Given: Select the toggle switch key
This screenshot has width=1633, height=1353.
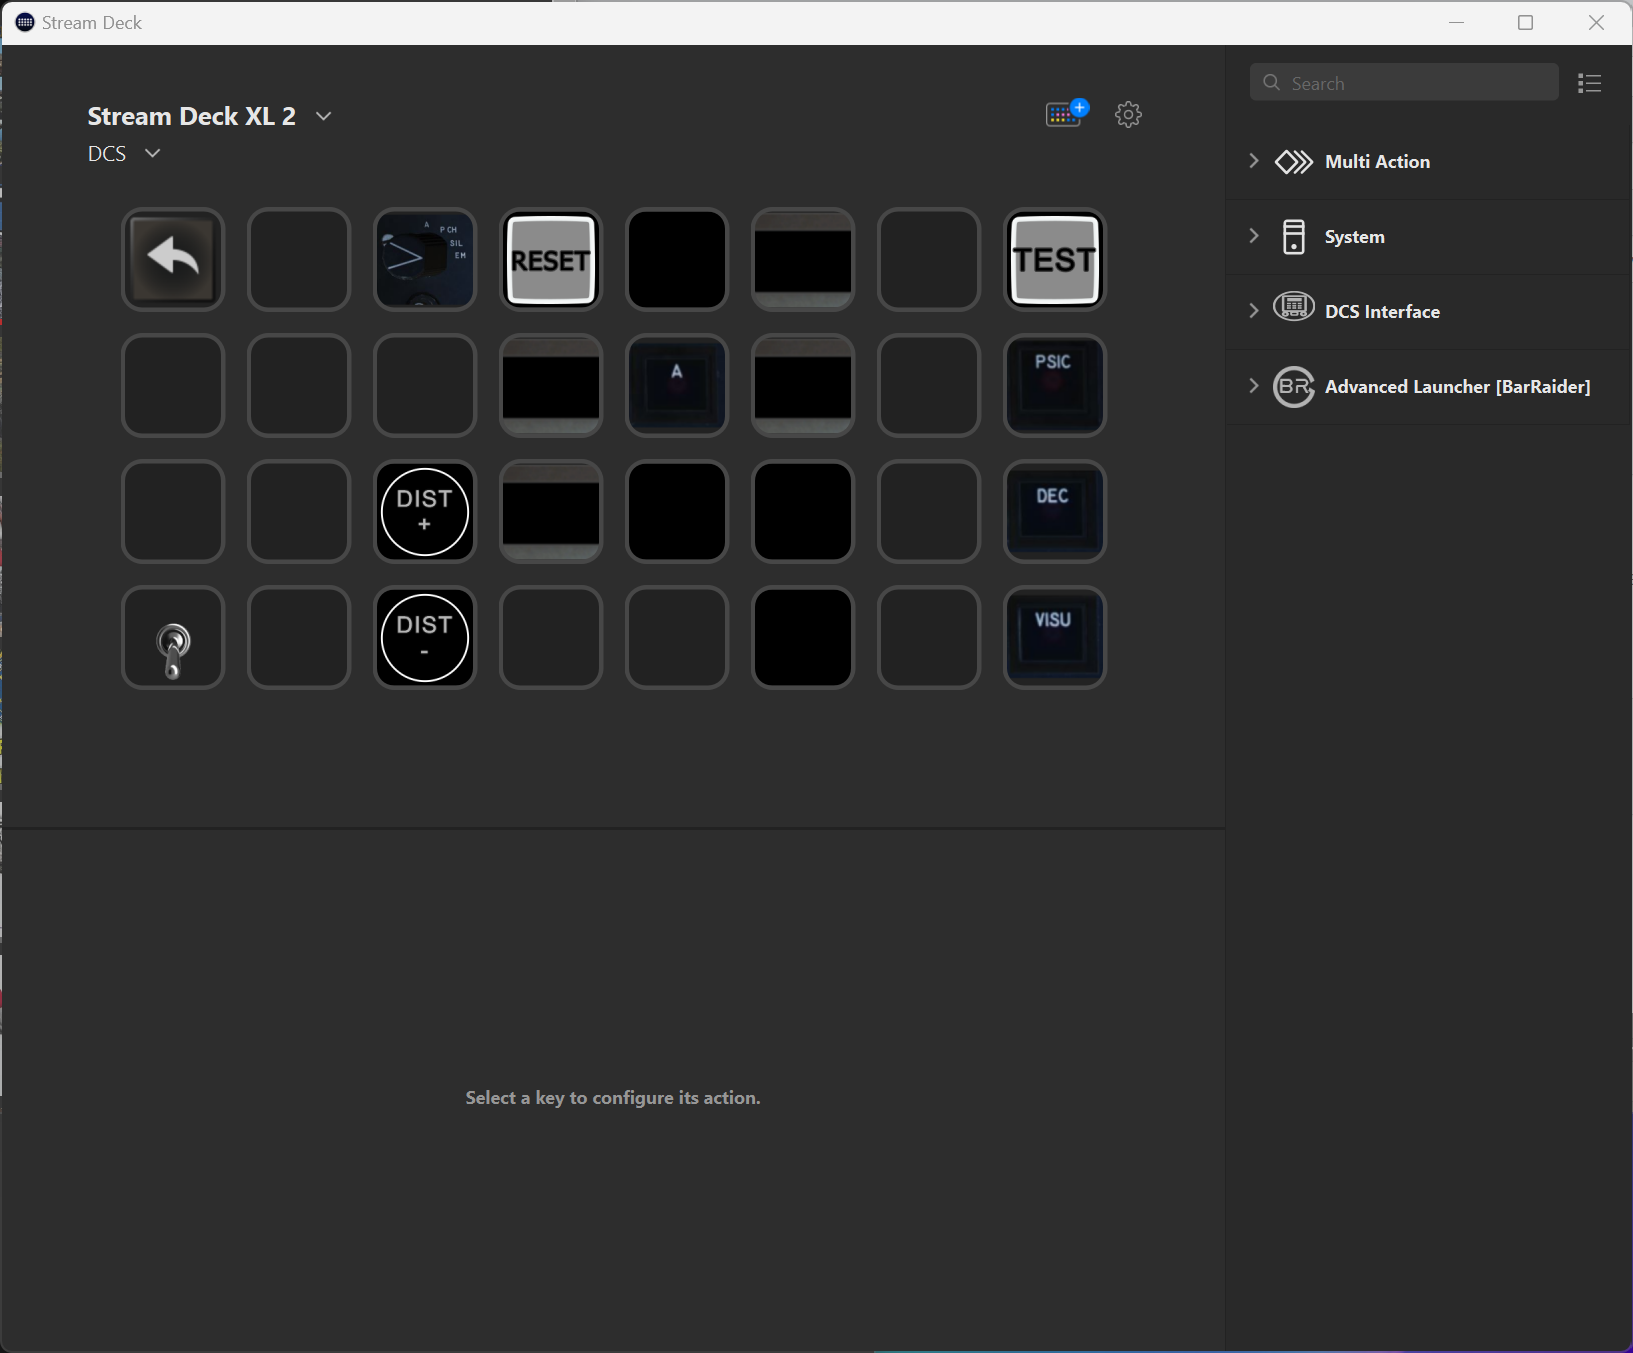Looking at the screenshot, I should tap(173, 638).
